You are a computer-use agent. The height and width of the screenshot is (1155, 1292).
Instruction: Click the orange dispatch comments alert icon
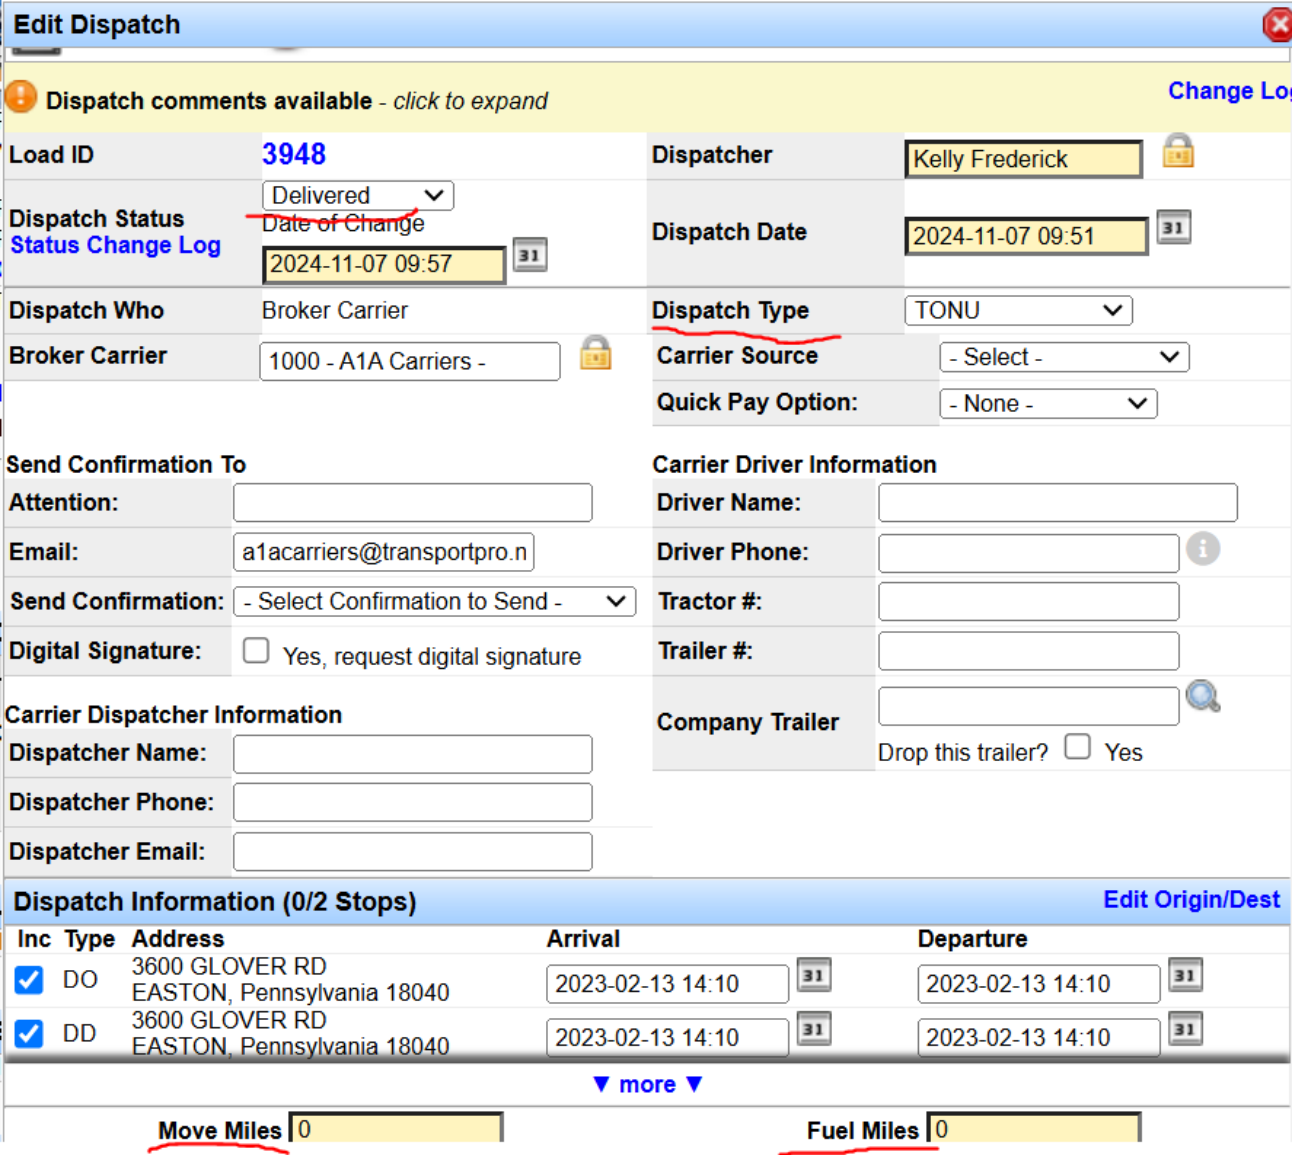(x=21, y=98)
